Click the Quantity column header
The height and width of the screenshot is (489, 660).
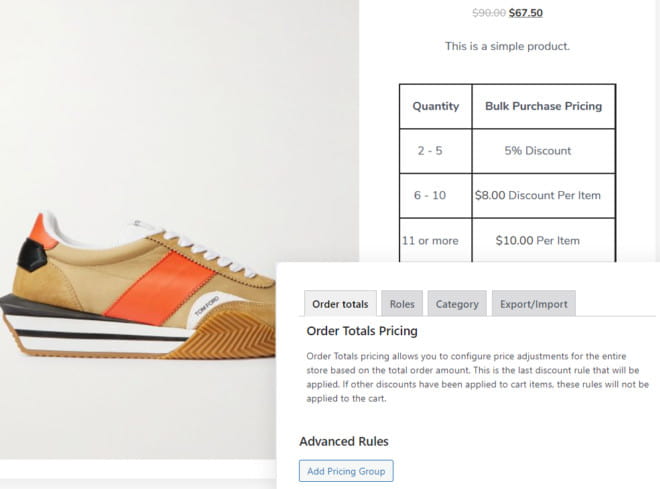pyautogui.click(x=435, y=106)
